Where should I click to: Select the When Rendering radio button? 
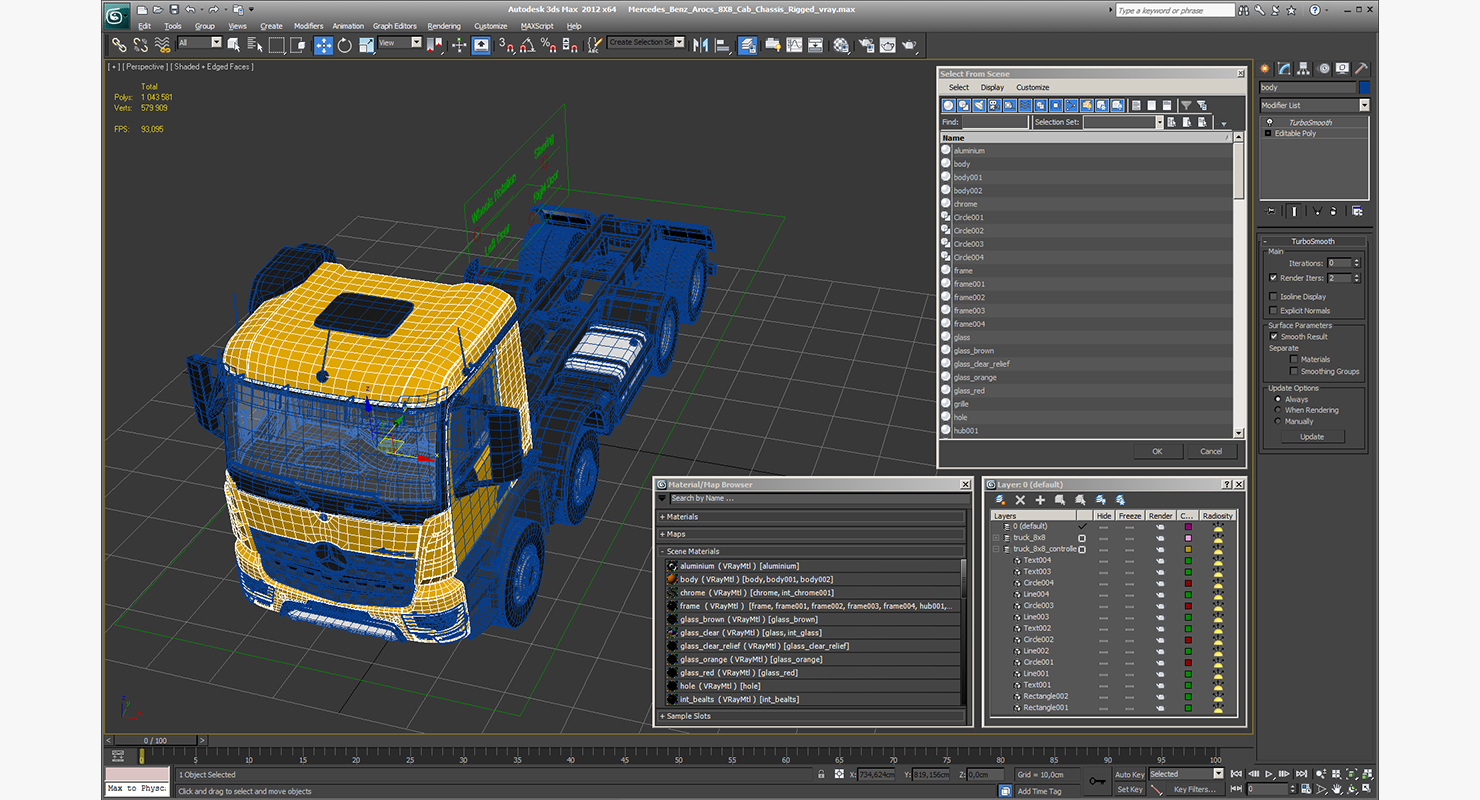tap(1278, 410)
